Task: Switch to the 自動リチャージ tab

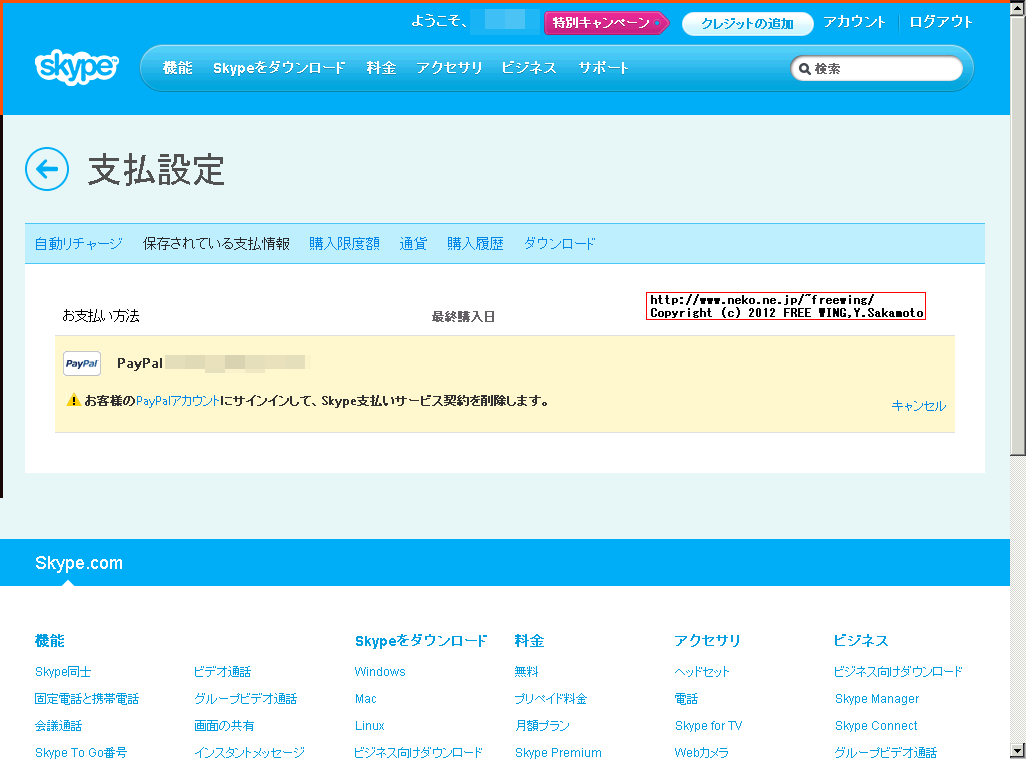Action: point(78,244)
